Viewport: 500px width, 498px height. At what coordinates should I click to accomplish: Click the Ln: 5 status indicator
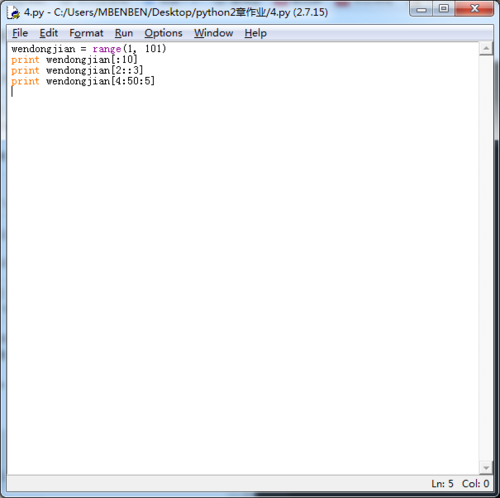pyautogui.click(x=442, y=483)
